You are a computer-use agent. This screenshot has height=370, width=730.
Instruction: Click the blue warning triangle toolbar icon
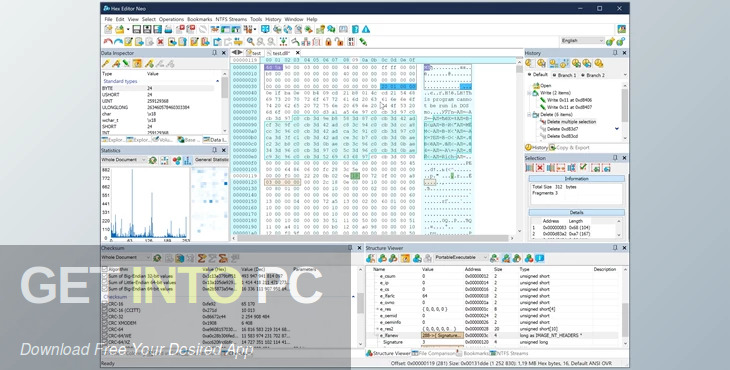tap(366, 29)
